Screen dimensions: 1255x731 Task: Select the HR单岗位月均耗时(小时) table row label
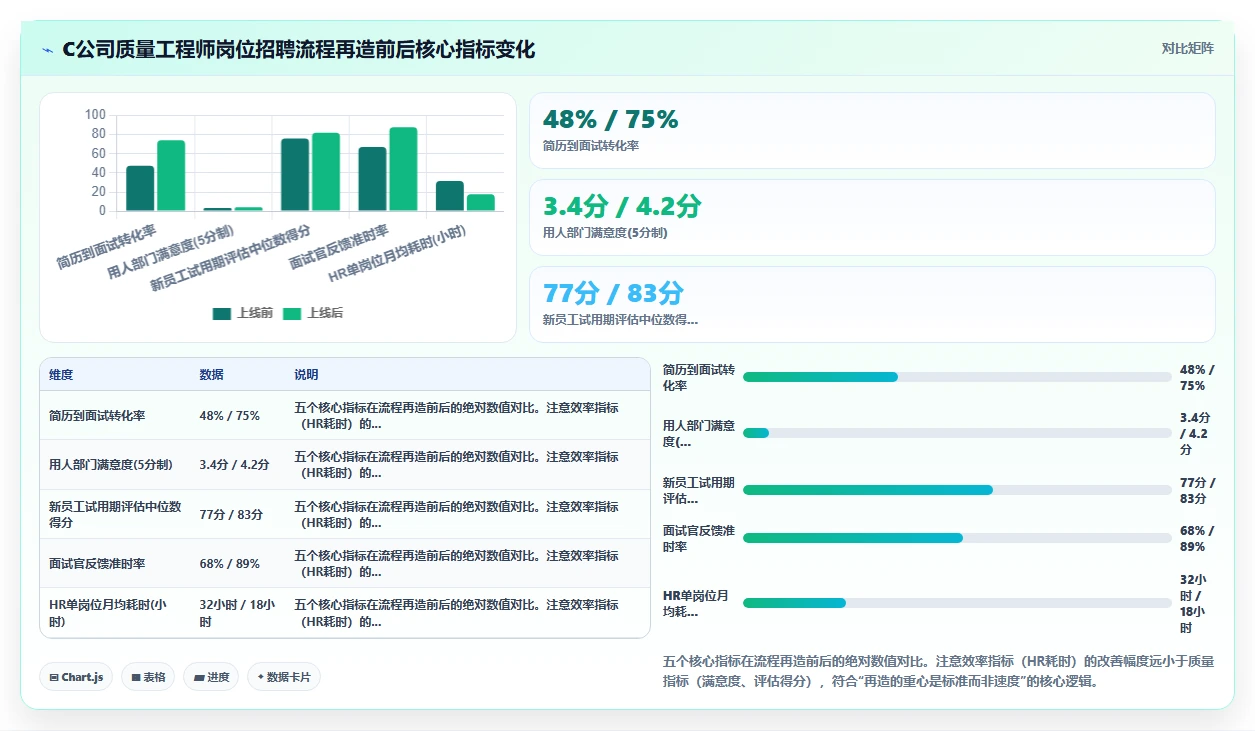[108, 613]
